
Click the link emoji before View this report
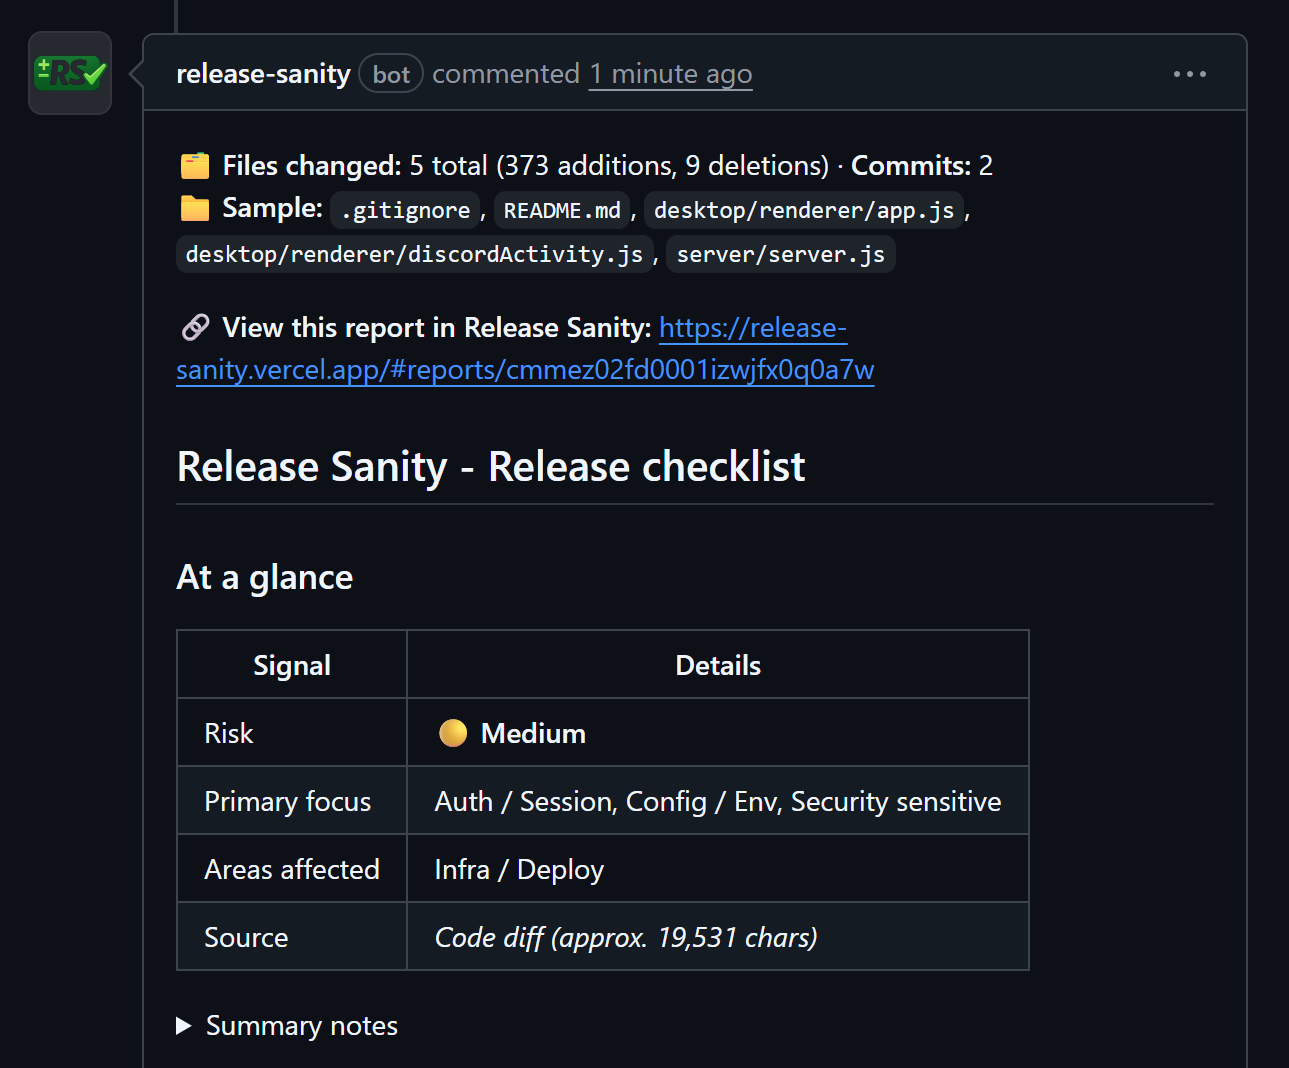click(196, 327)
